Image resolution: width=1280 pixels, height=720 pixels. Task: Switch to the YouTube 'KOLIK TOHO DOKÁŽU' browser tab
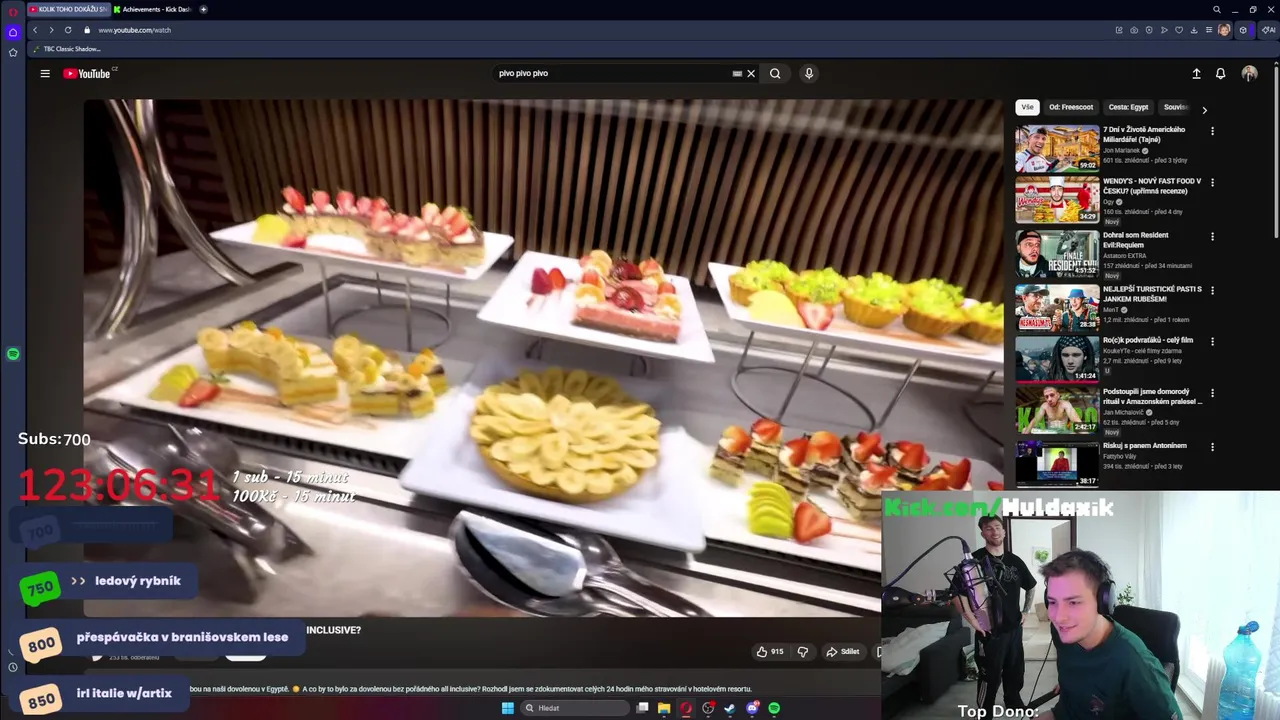coord(68,9)
